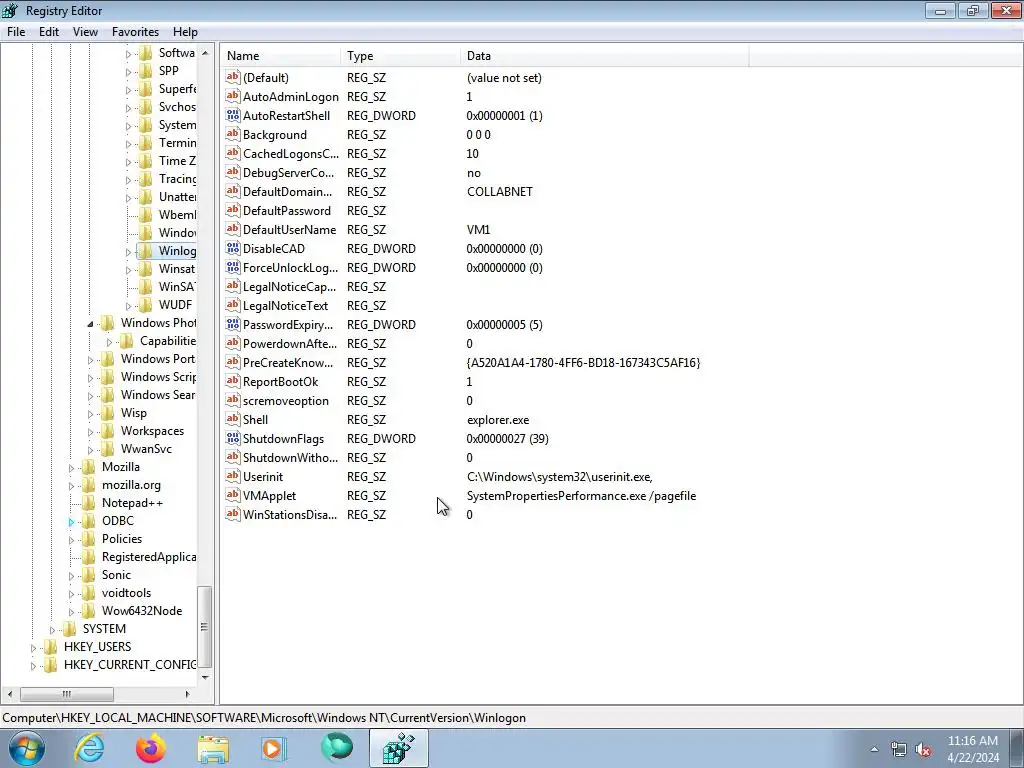
Task: Click tree horizontal scrollbar right arrow
Action: (x=187, y=694)
